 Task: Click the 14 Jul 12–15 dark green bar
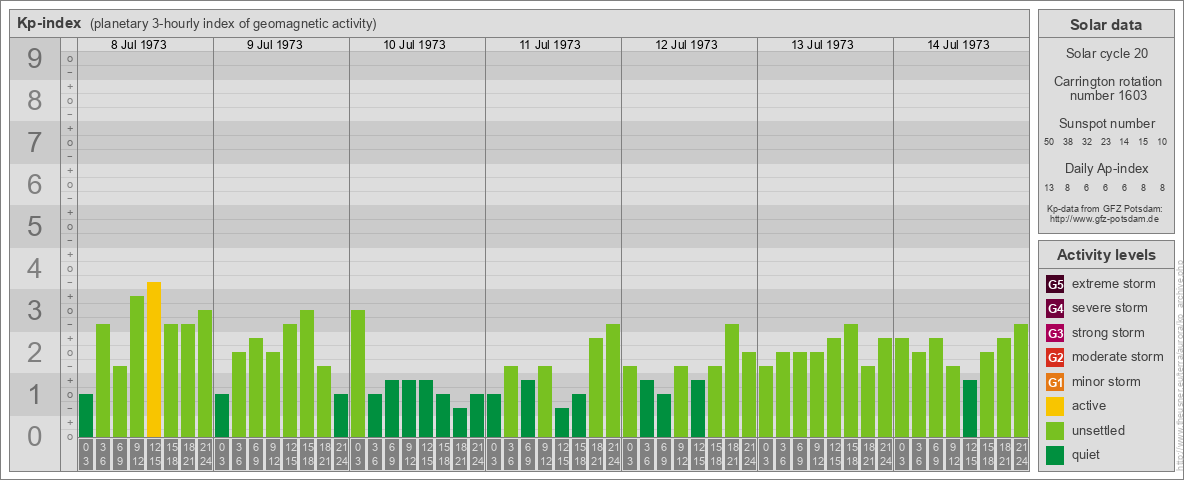click(970, 408)
